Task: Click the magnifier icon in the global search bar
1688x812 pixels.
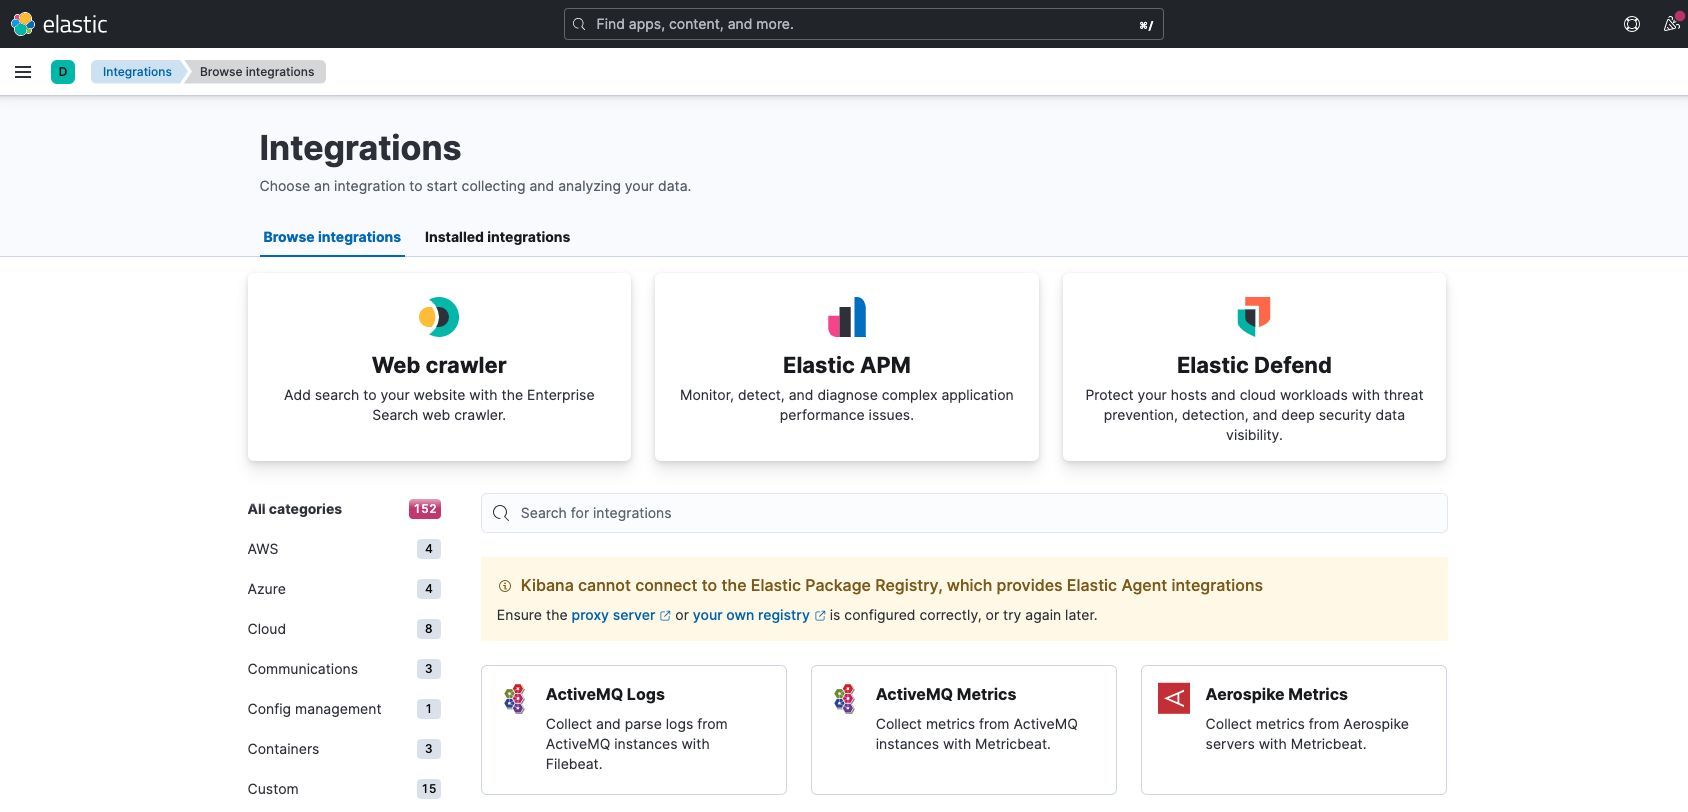Action: 579,24
